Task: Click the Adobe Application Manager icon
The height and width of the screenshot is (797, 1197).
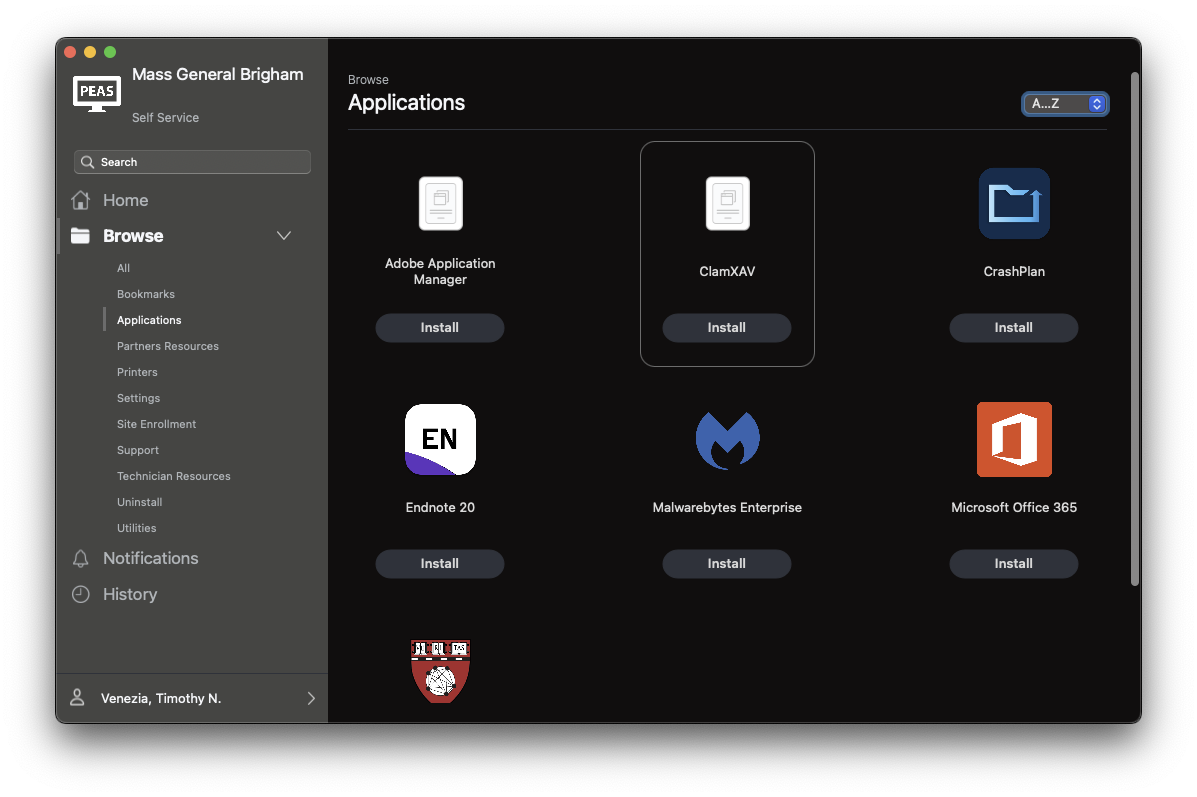Action: (x=440, y=203)
